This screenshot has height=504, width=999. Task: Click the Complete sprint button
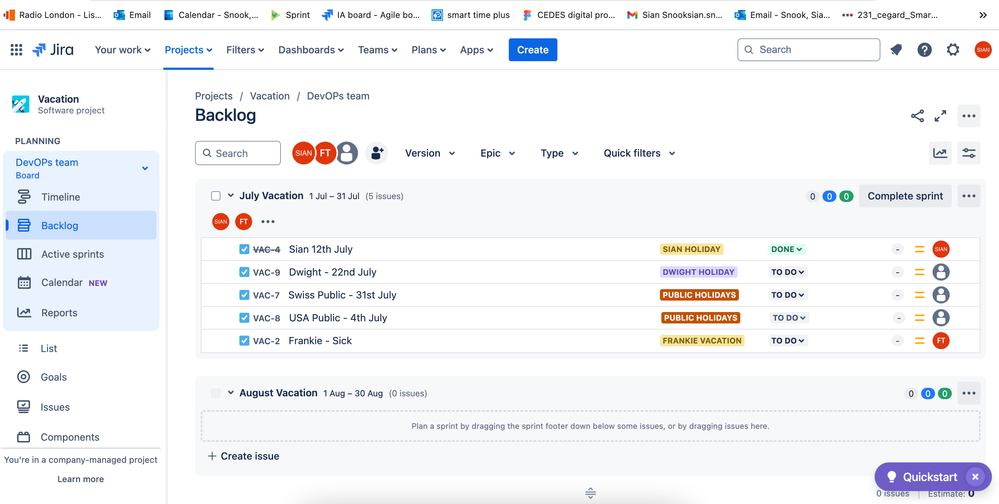(x=905, y=196)
